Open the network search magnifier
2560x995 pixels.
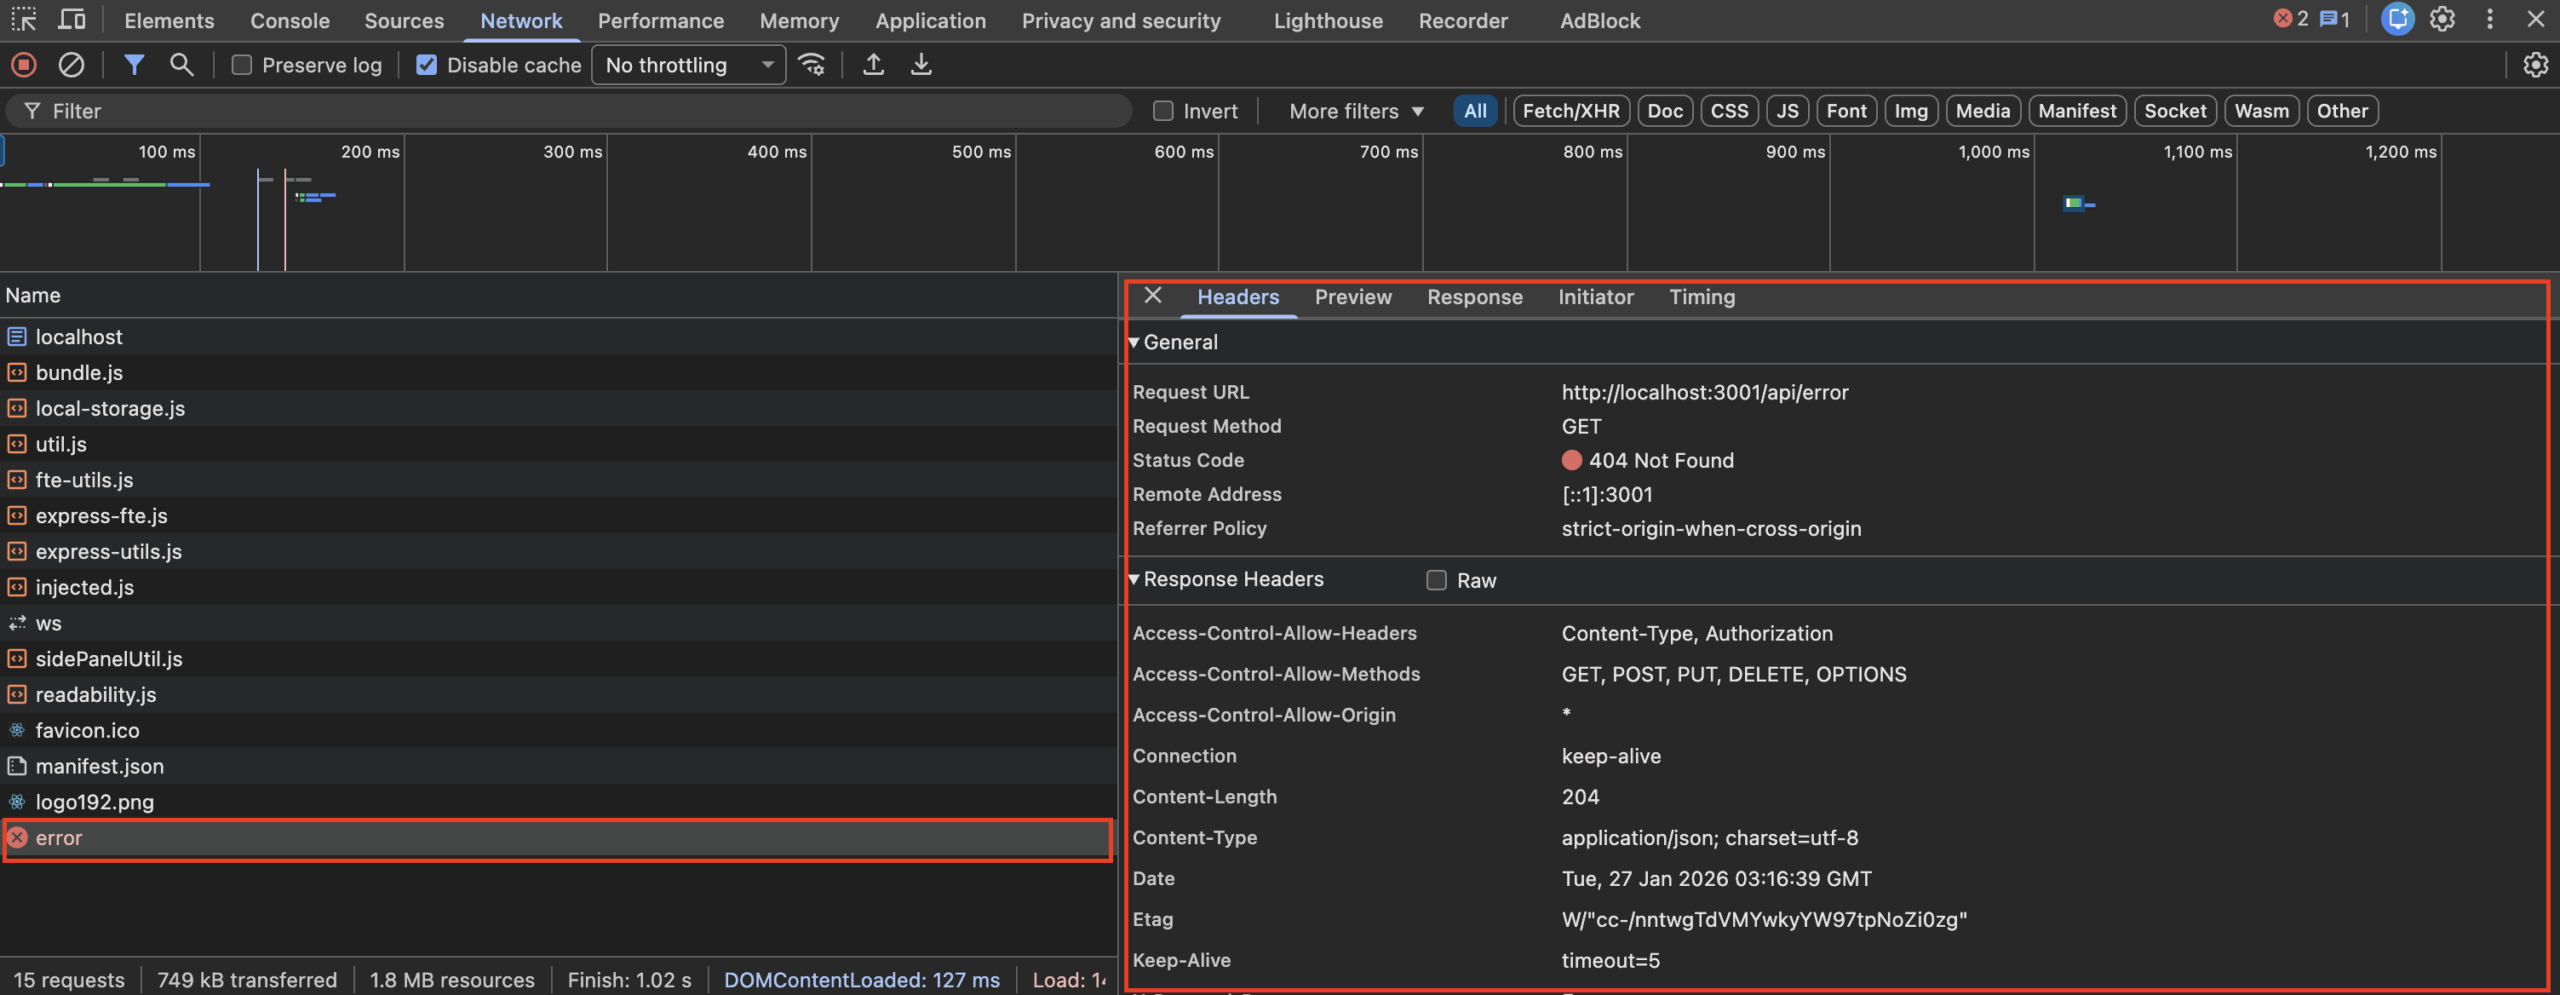click(x=181, y=65)
